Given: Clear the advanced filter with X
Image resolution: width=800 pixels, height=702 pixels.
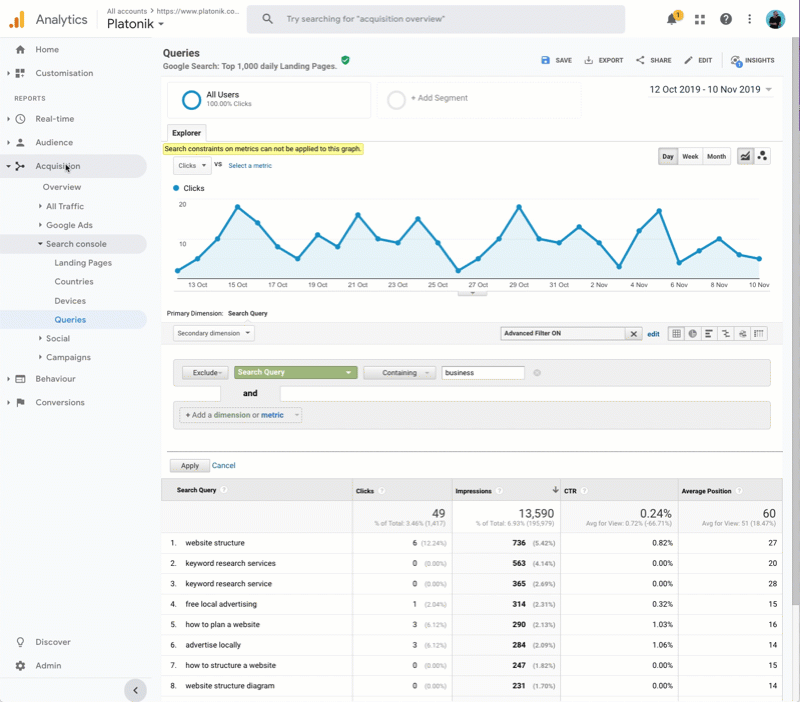Looking at the screenshot, I should pyautogui.click(x=633, y=334).
